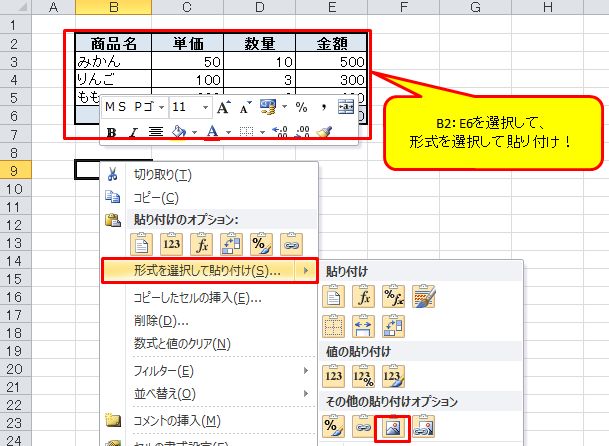Toggle center alignment on mini toolbar
609x446 pixels.
[156, 132]
